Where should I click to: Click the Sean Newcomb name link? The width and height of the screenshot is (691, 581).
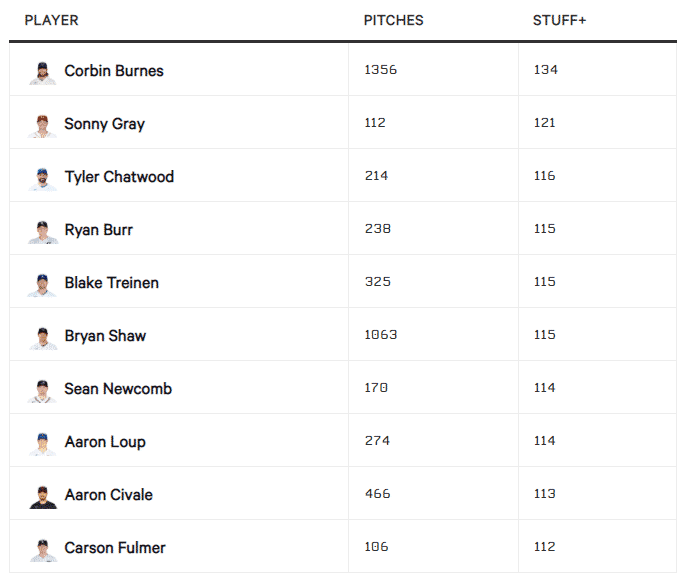point(118,389)
